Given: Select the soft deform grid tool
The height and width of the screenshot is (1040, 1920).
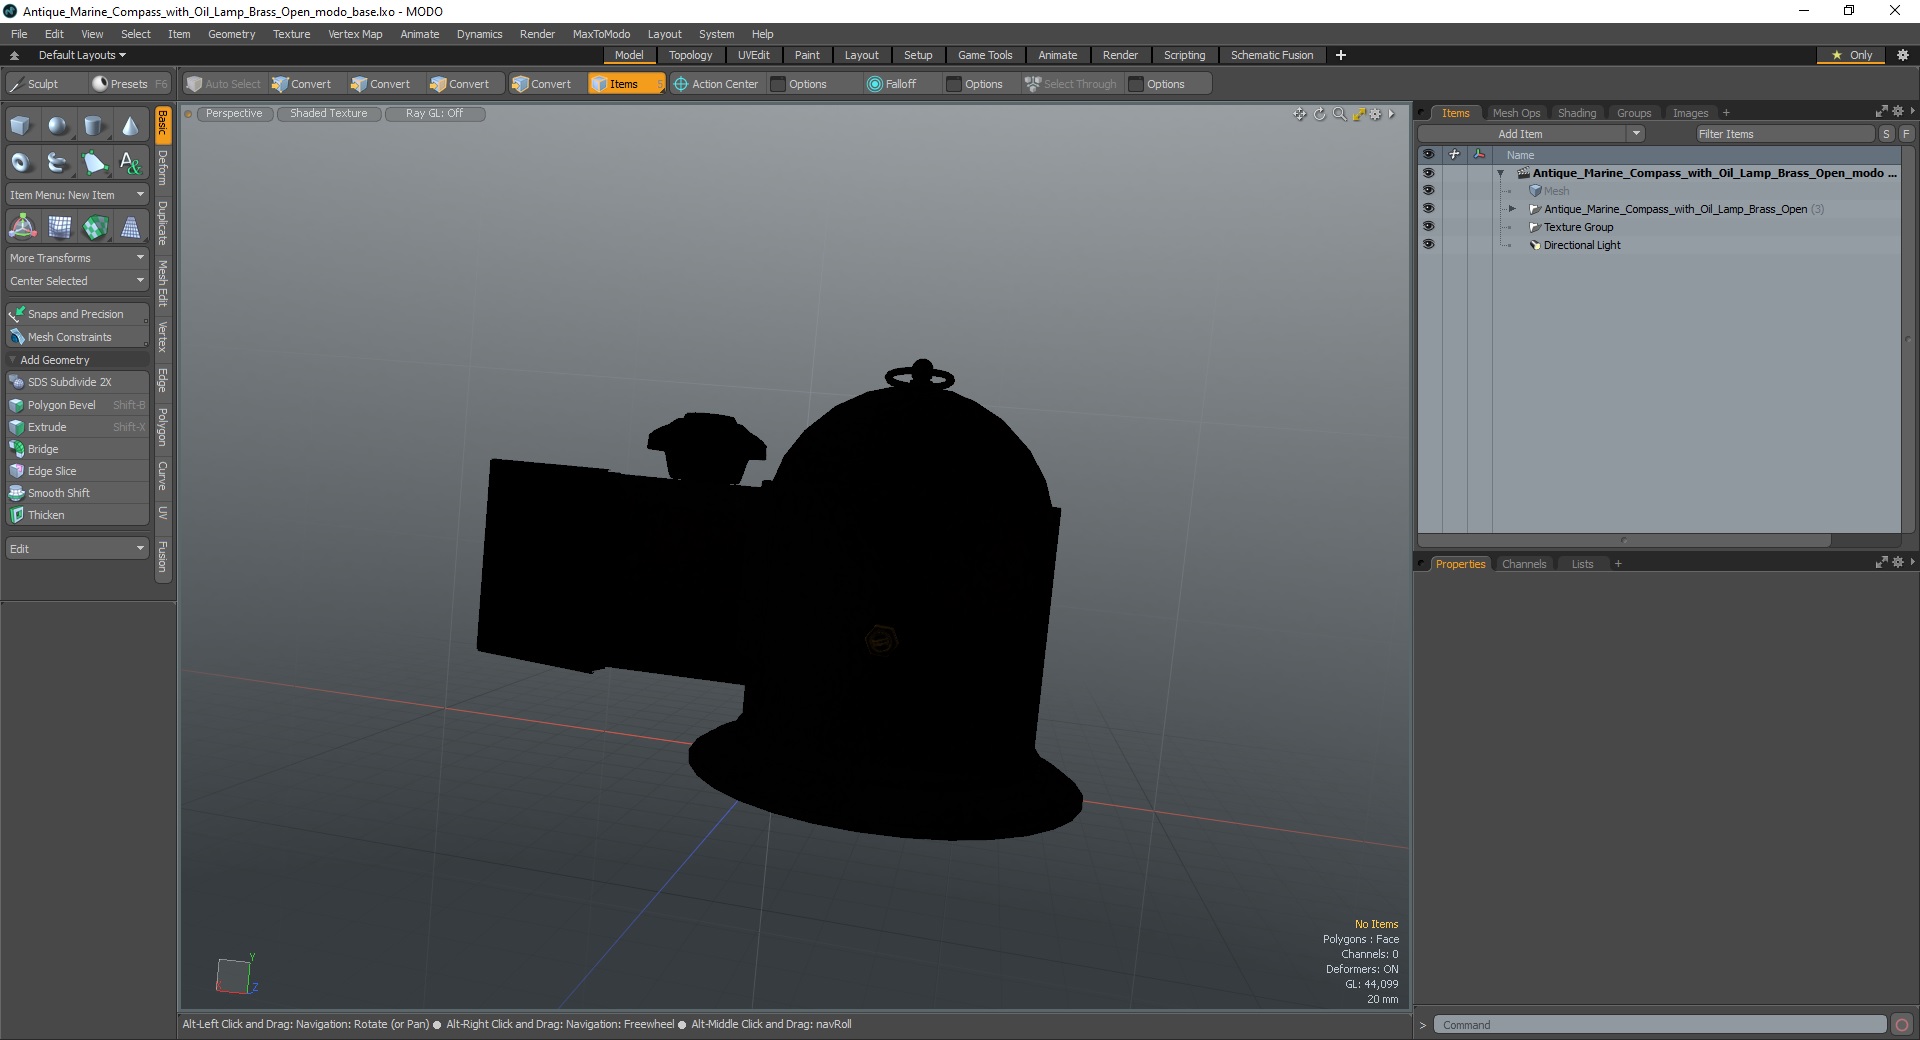Looking at the screenshot, I should tap(59, 227).
